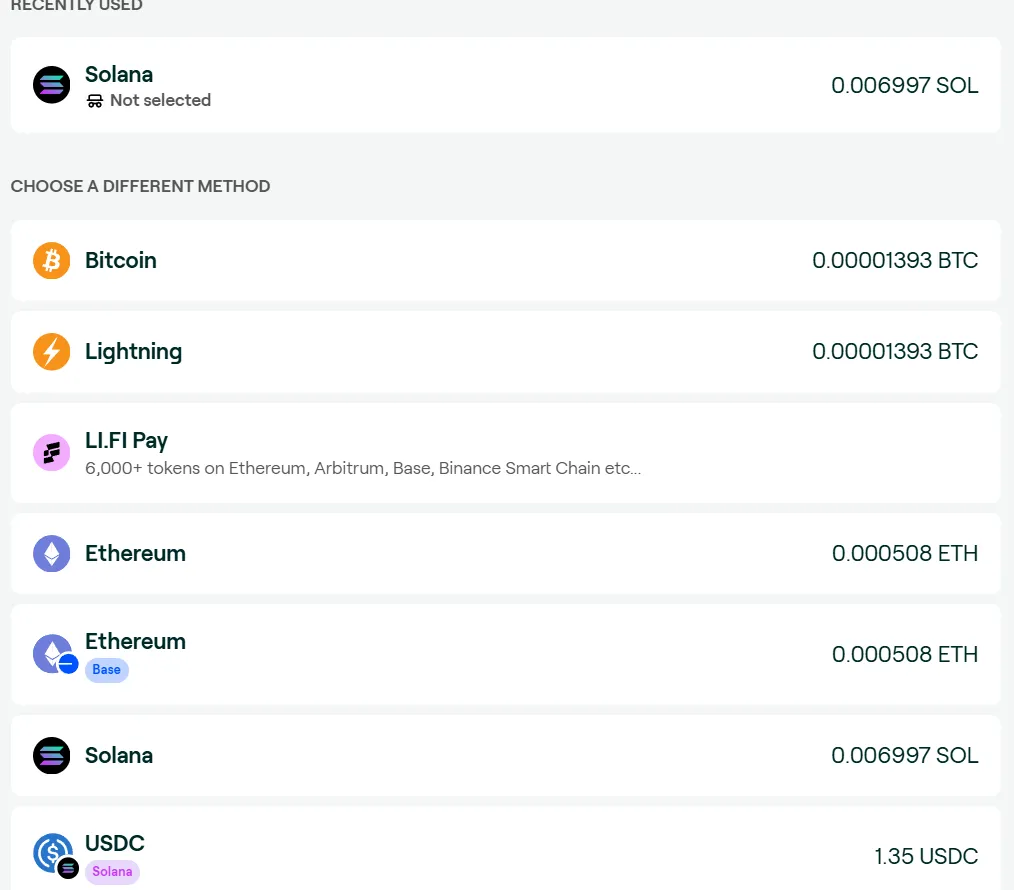The width and height of the screenshot is (1014, 890).
Task: Click the USDC on Solana coin icon
Action: (x=56, y=856)
